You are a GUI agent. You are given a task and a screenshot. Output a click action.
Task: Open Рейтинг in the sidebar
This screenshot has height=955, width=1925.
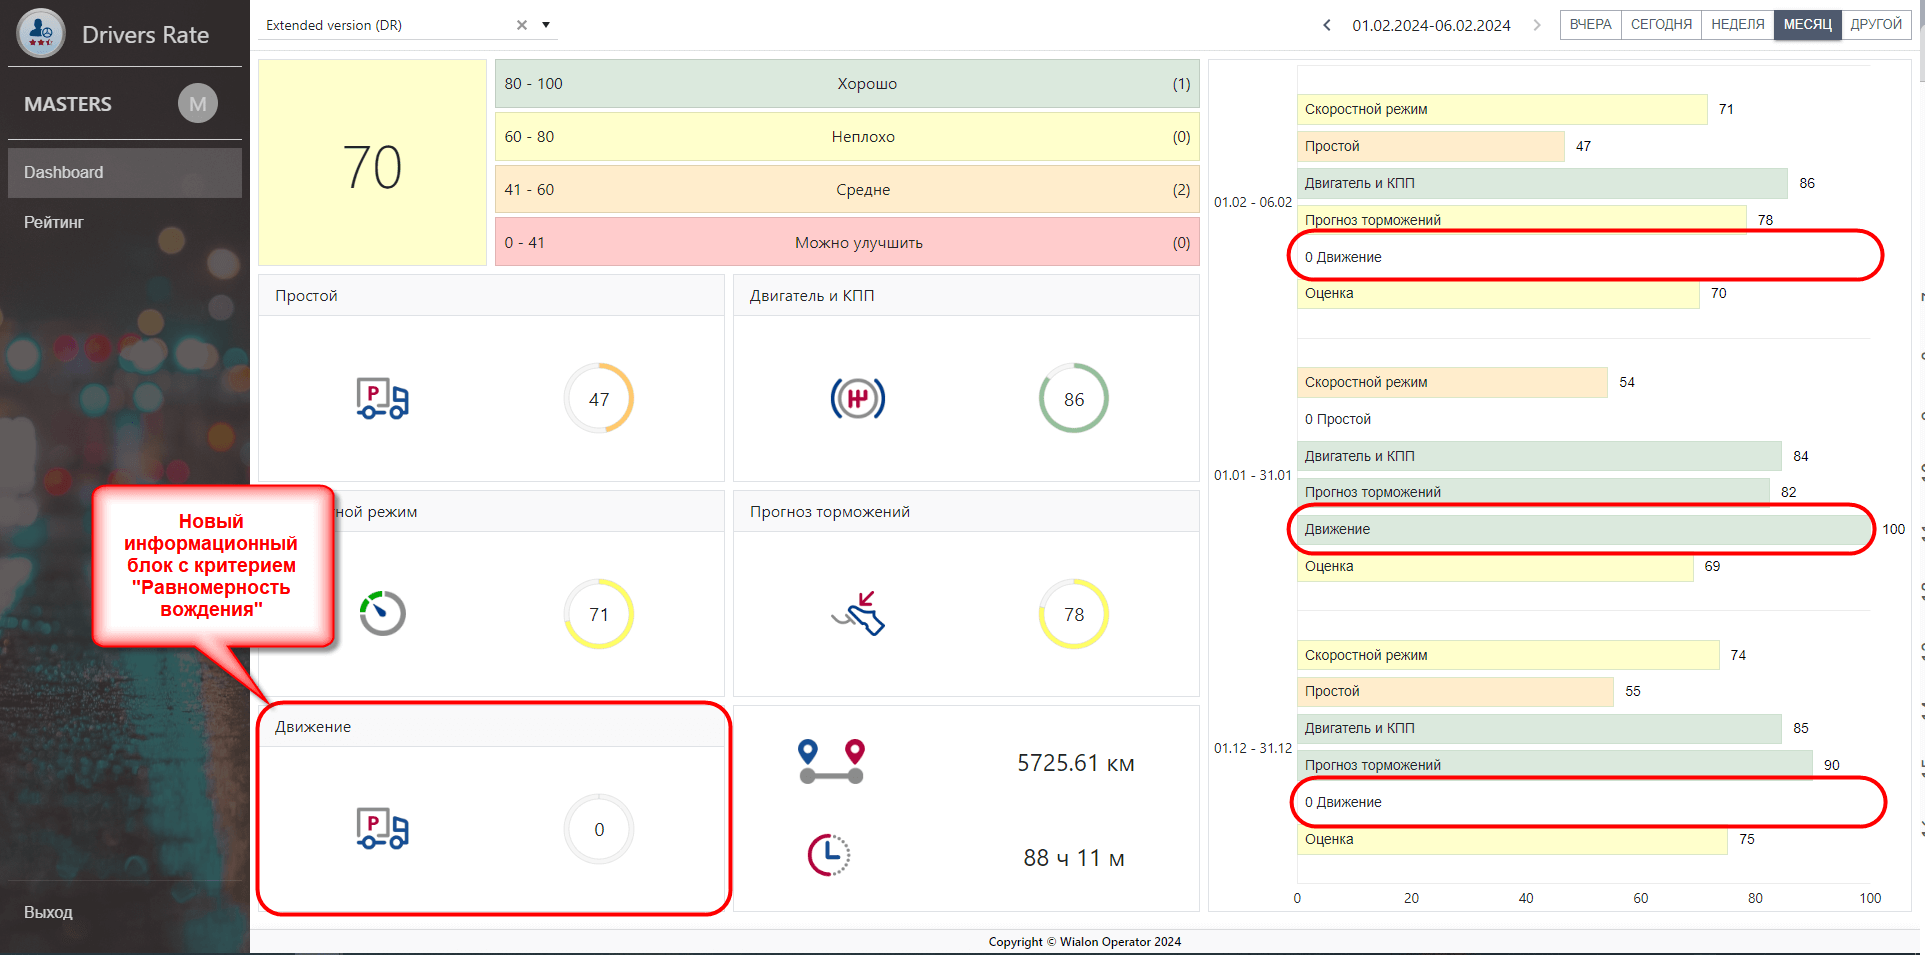(54, 222)
